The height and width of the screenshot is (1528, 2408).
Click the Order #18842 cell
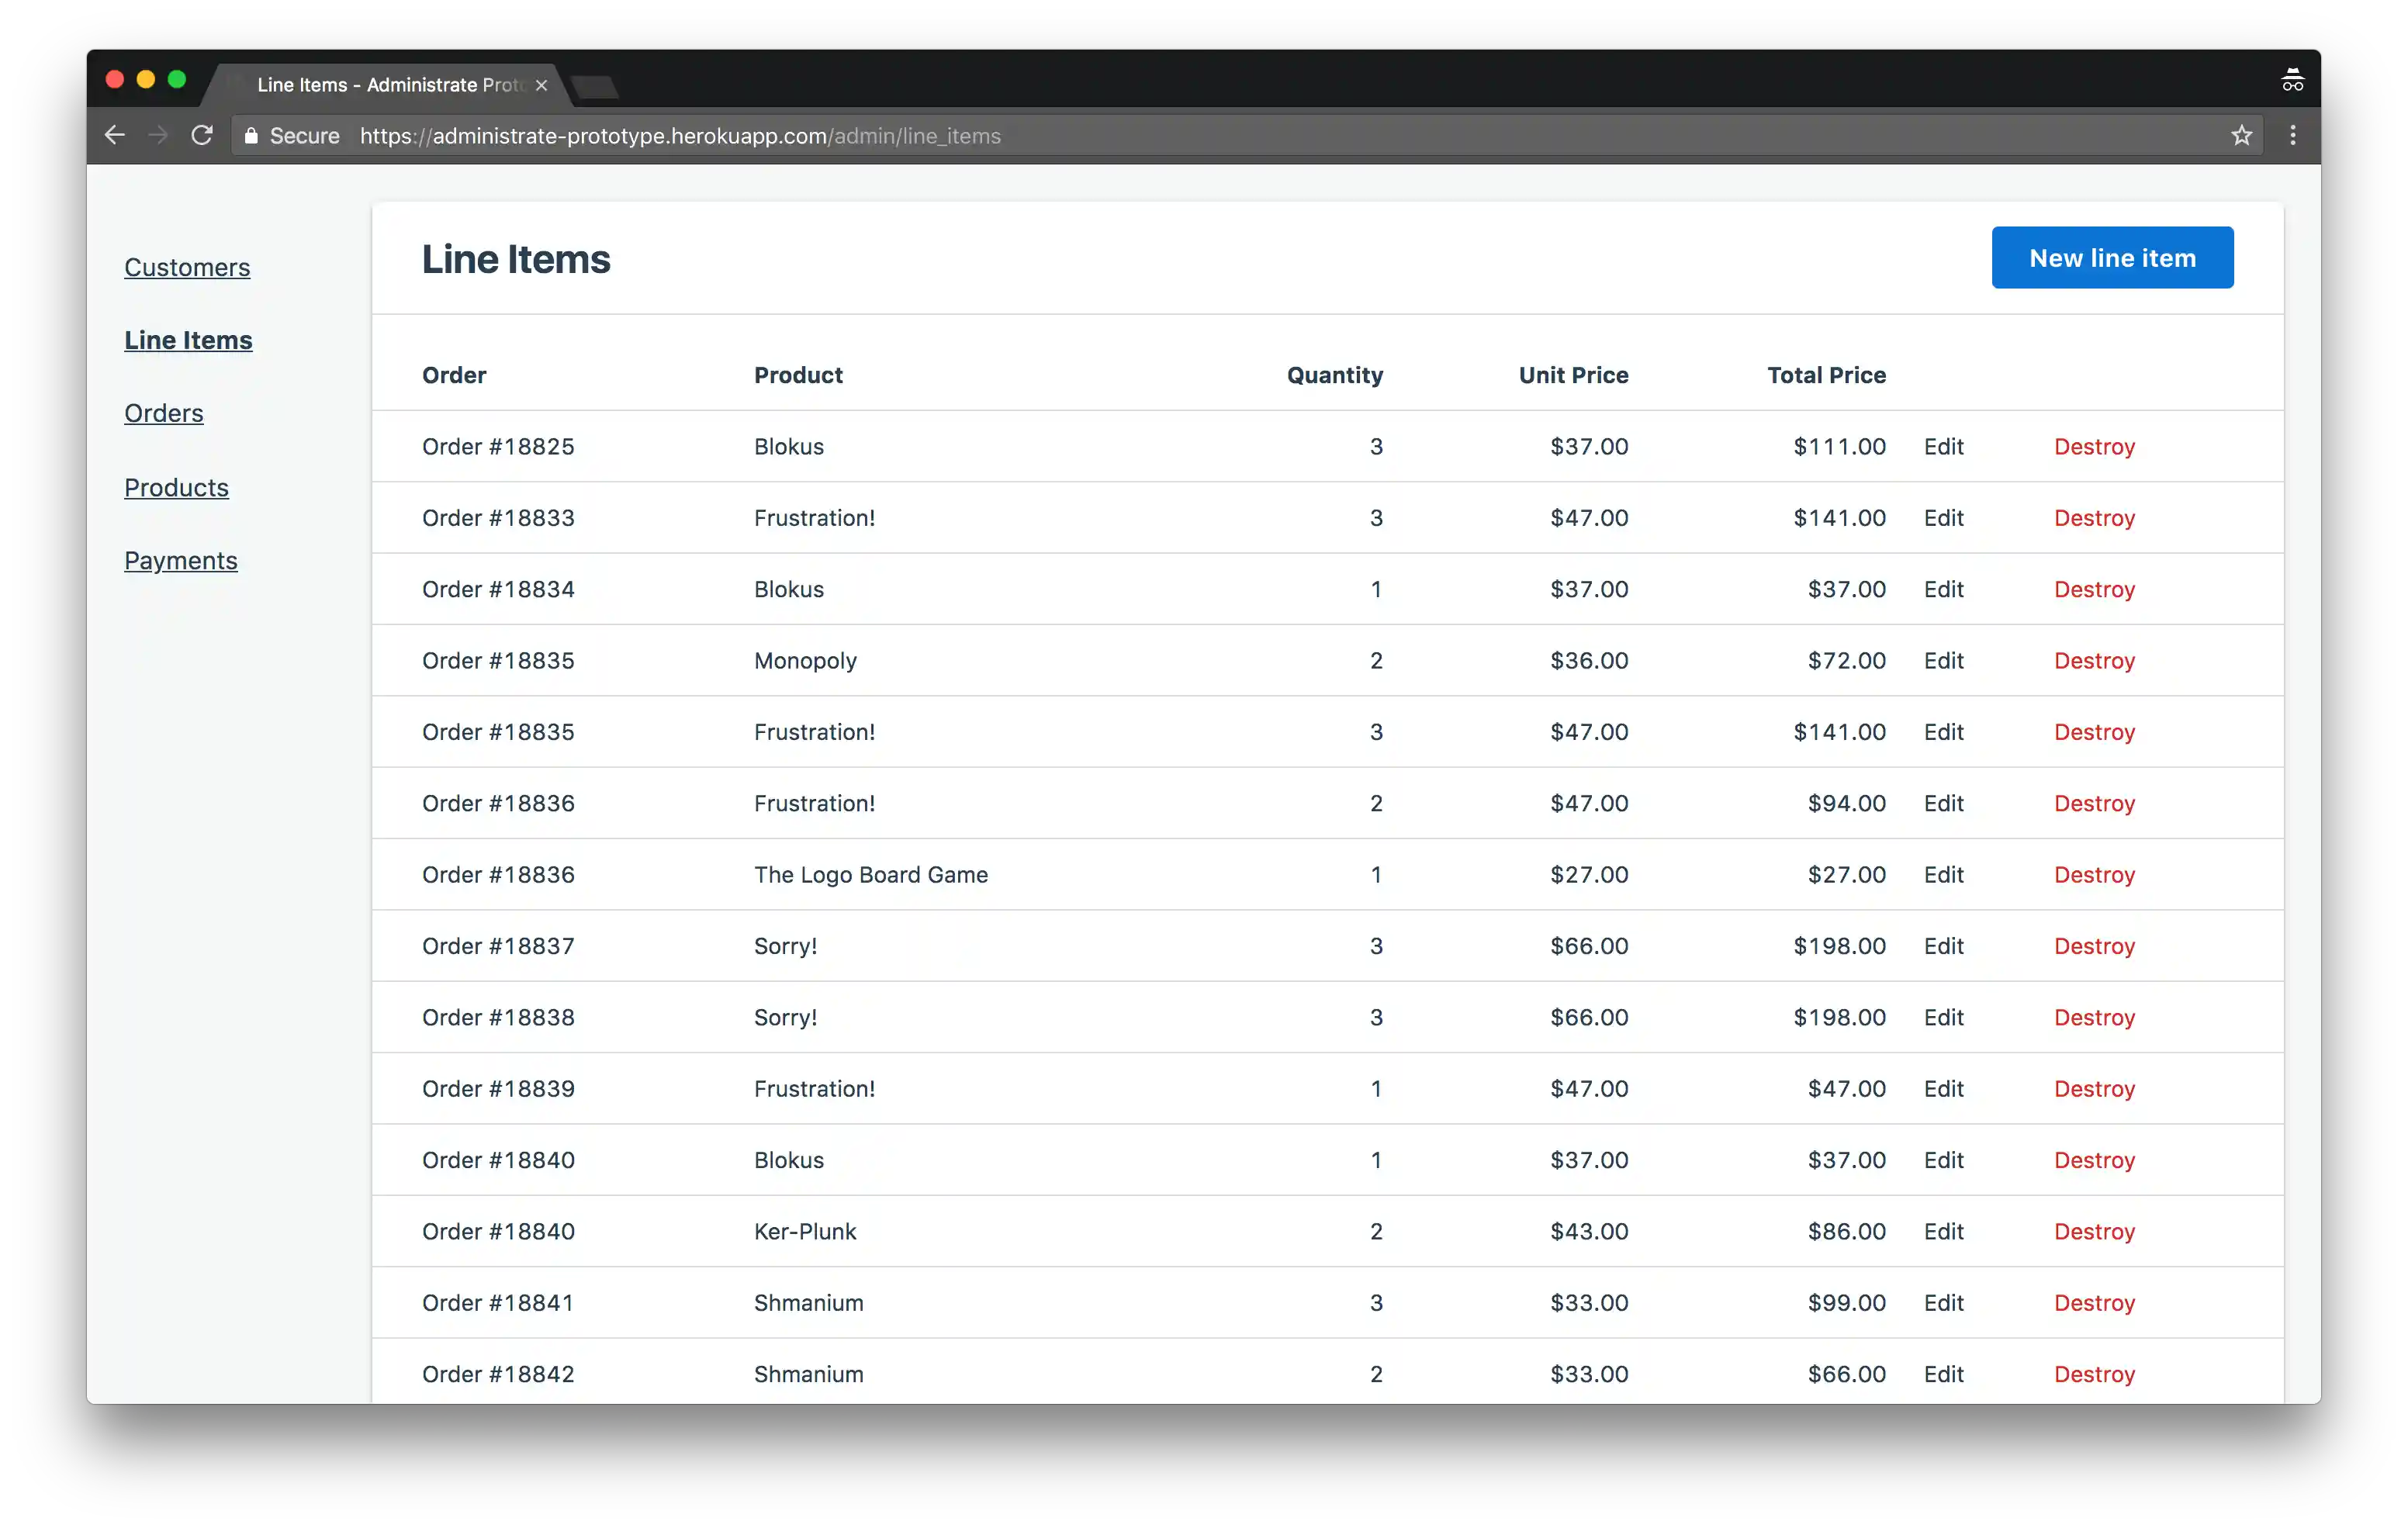click(498, 1374)
